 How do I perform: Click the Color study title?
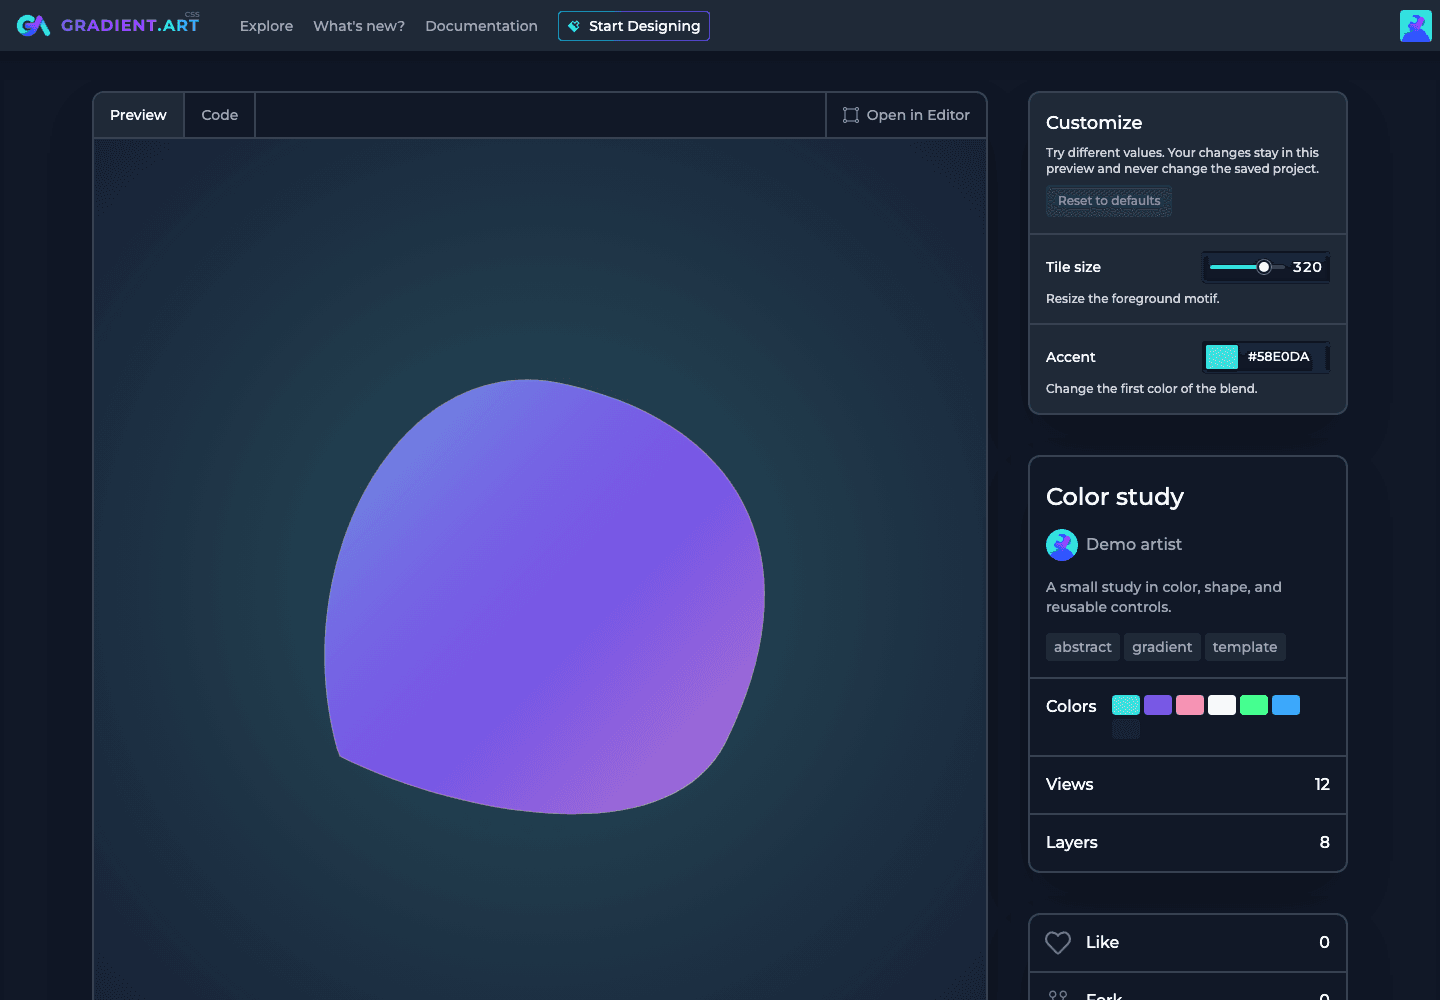click(1115, 497)
